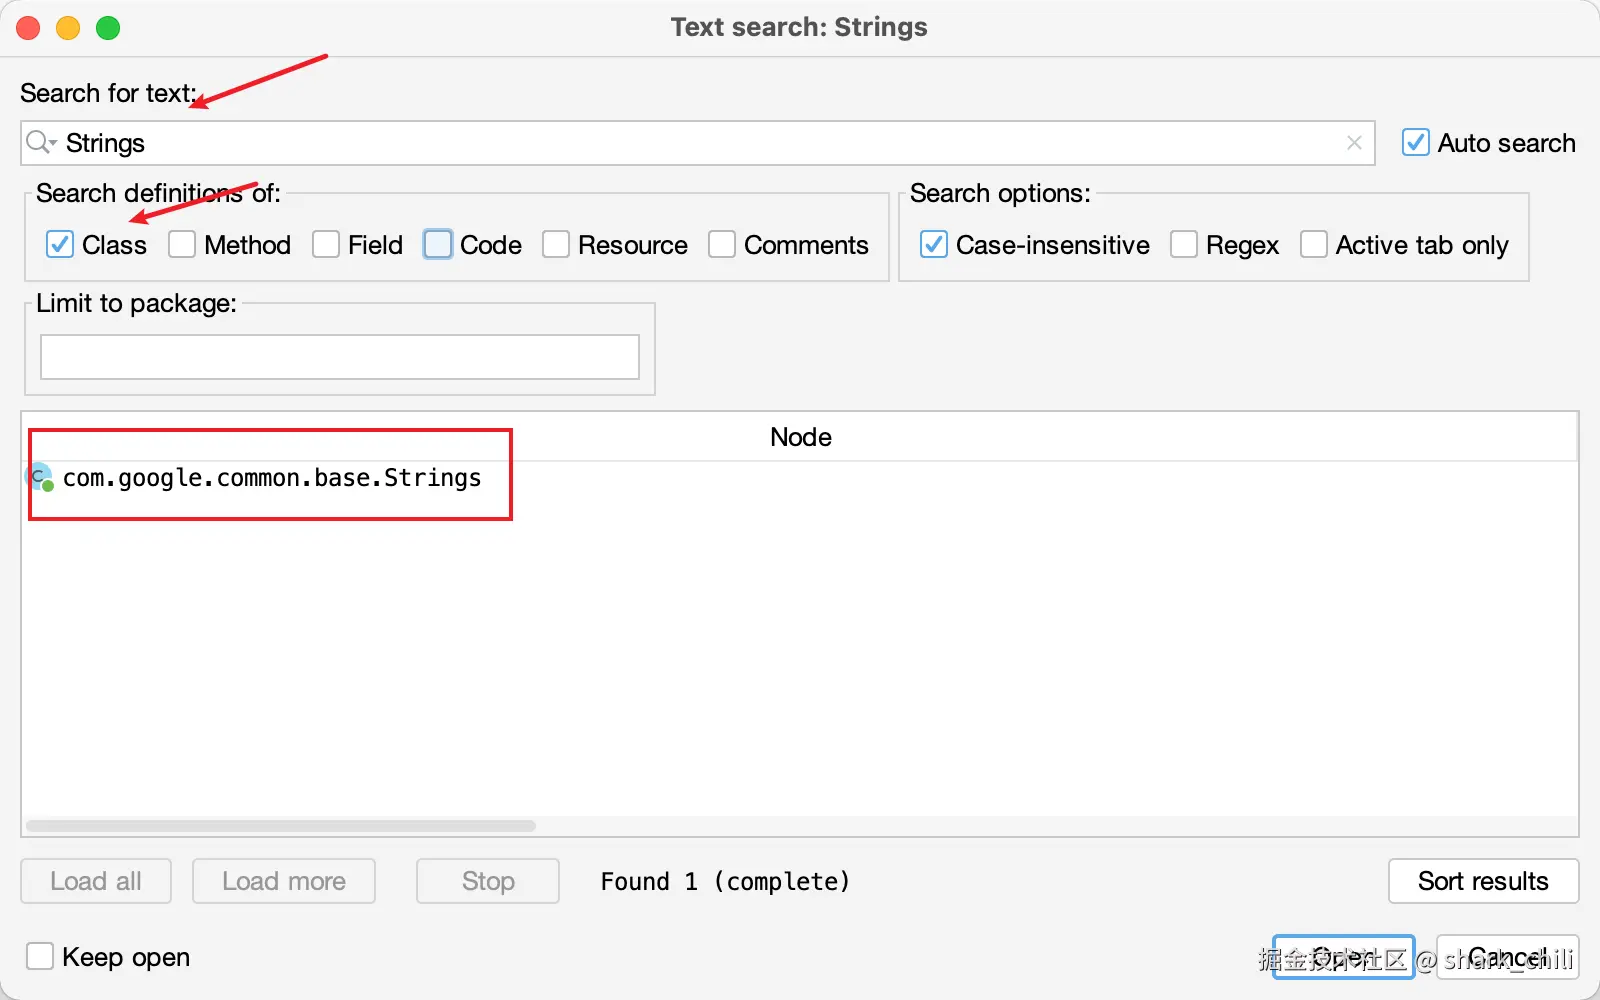Enable Regex search option
Image resolution: width=1600 pixels, height=1000 pixels.
click(x=1184, y=245)
